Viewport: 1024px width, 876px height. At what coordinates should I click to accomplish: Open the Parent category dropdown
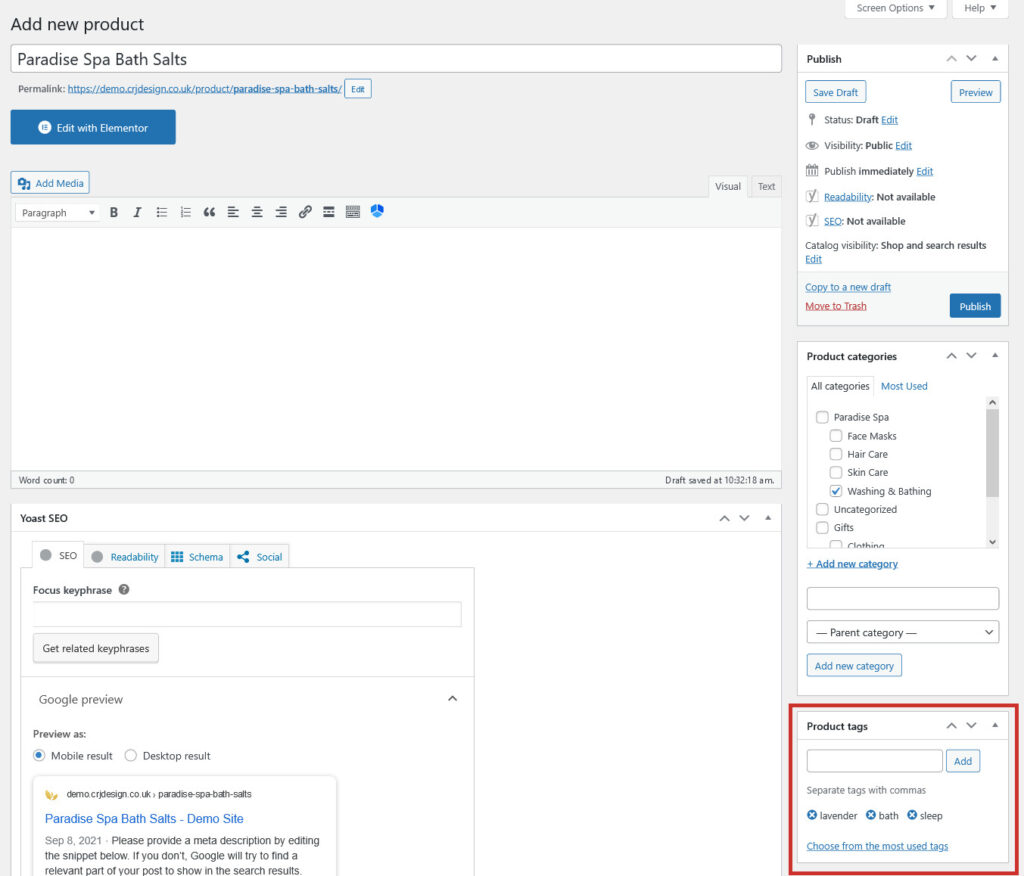903,632
